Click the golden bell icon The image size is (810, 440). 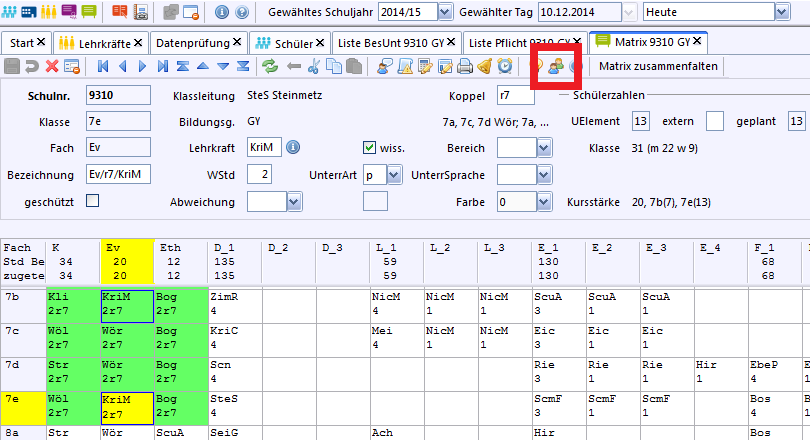485,66
